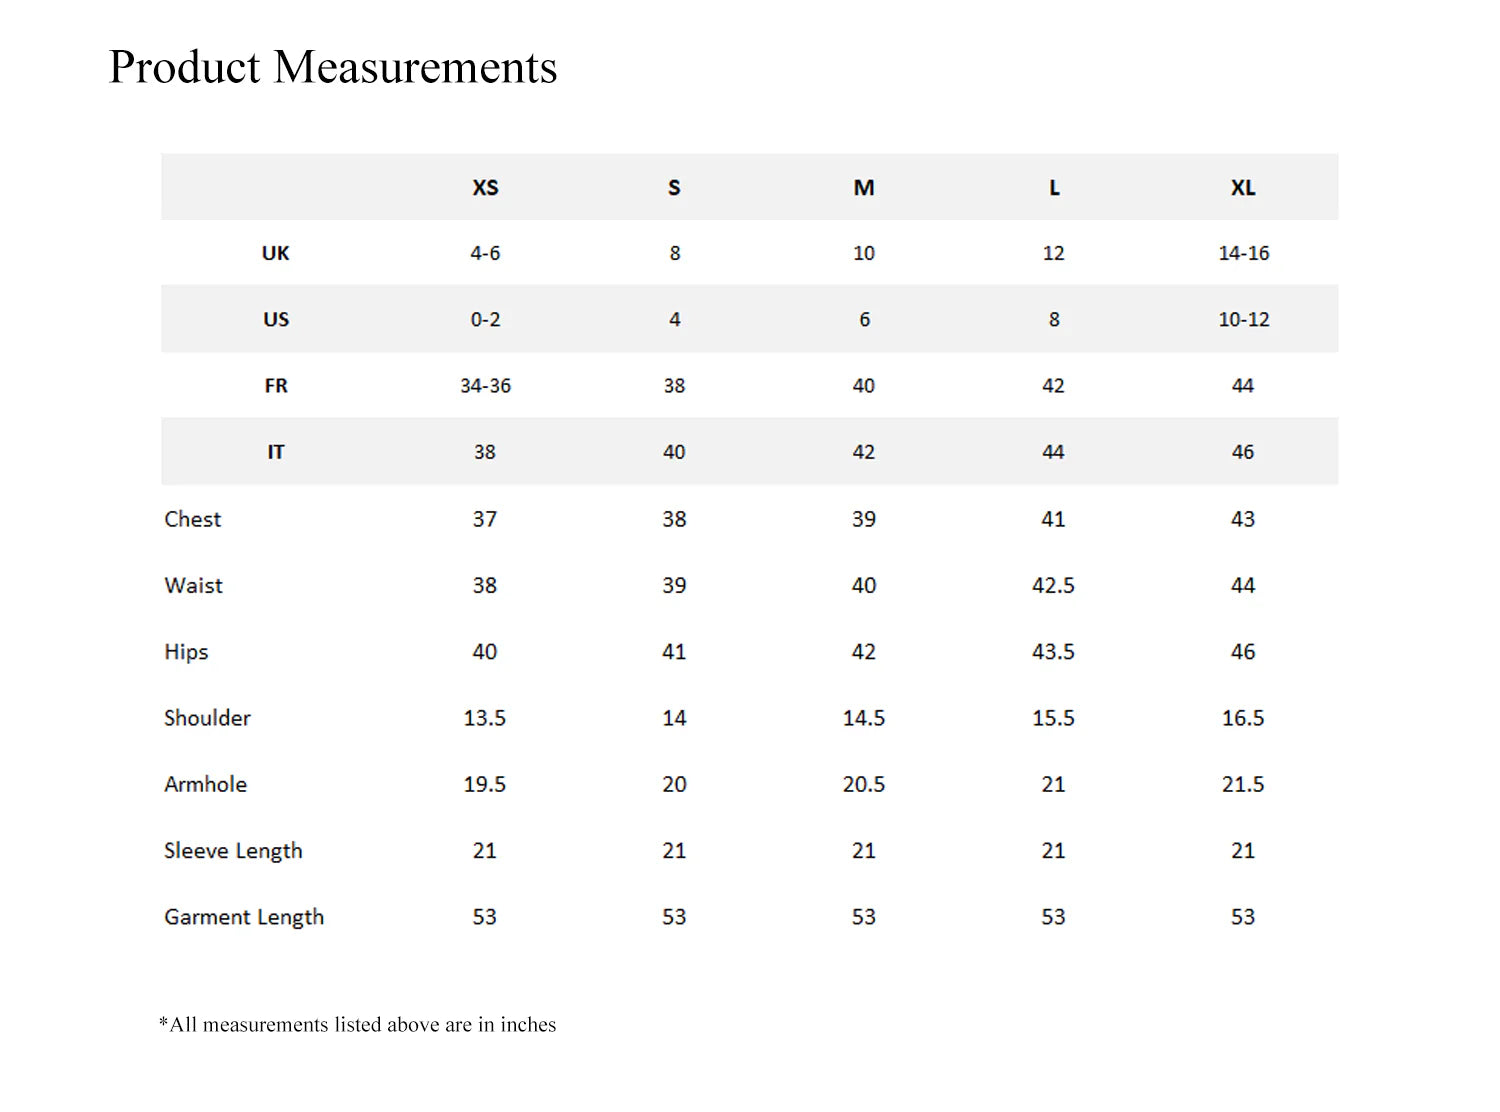Select the XL size column header
The height and width of the screenshot is (1112, 1500).
[x=1243, y=188]
